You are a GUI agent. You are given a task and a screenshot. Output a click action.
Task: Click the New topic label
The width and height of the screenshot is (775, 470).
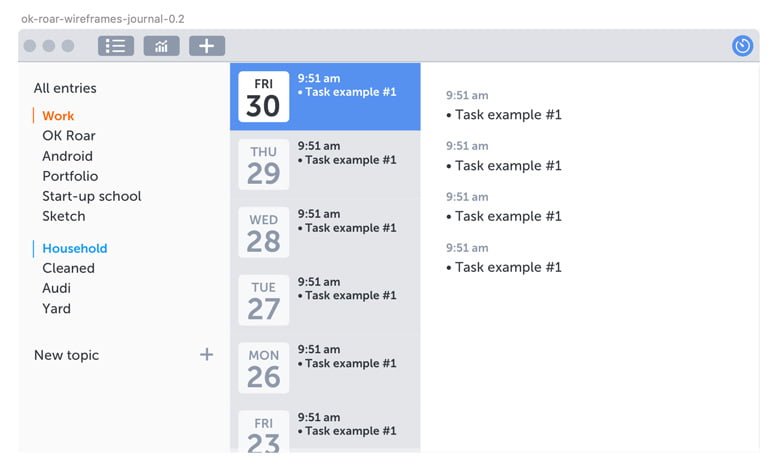pos(66,355)
